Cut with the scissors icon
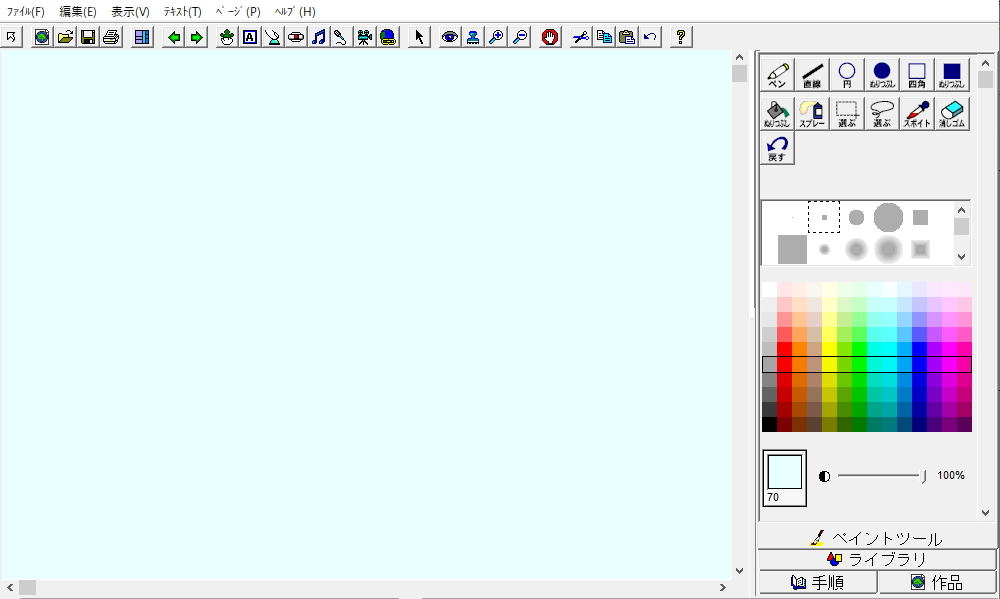Image resolution: width=1000 pixels, height=599 pixels. click(580, 37)
